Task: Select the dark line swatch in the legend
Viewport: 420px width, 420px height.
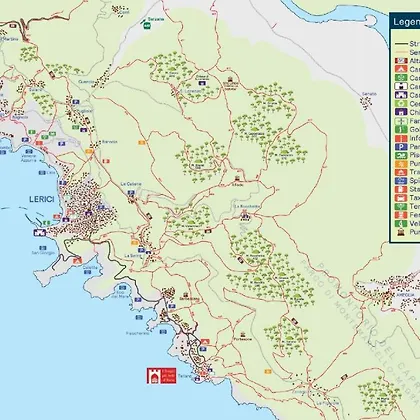Action: (x=401, y=44)
